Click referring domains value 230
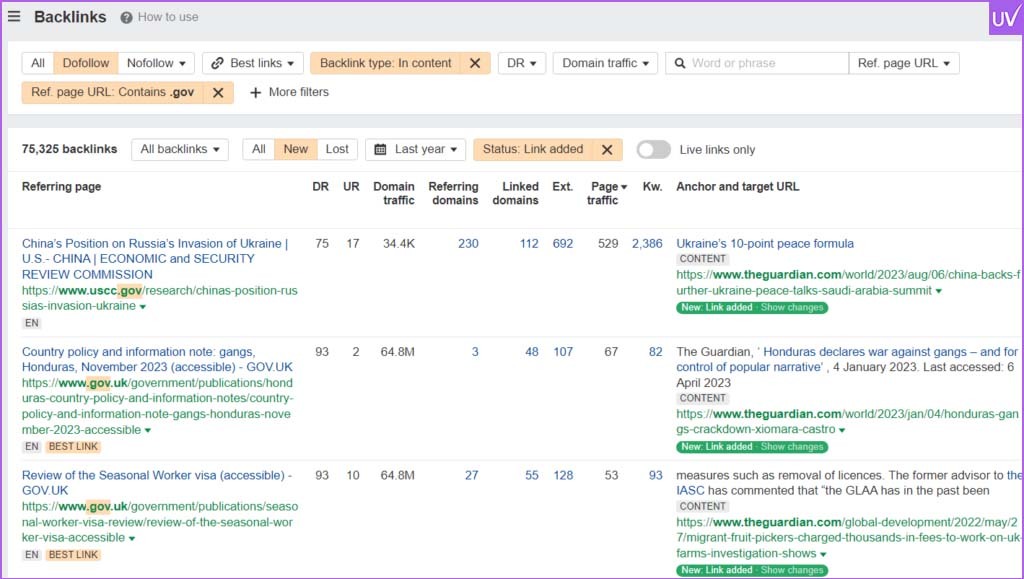 pos(468,244)
